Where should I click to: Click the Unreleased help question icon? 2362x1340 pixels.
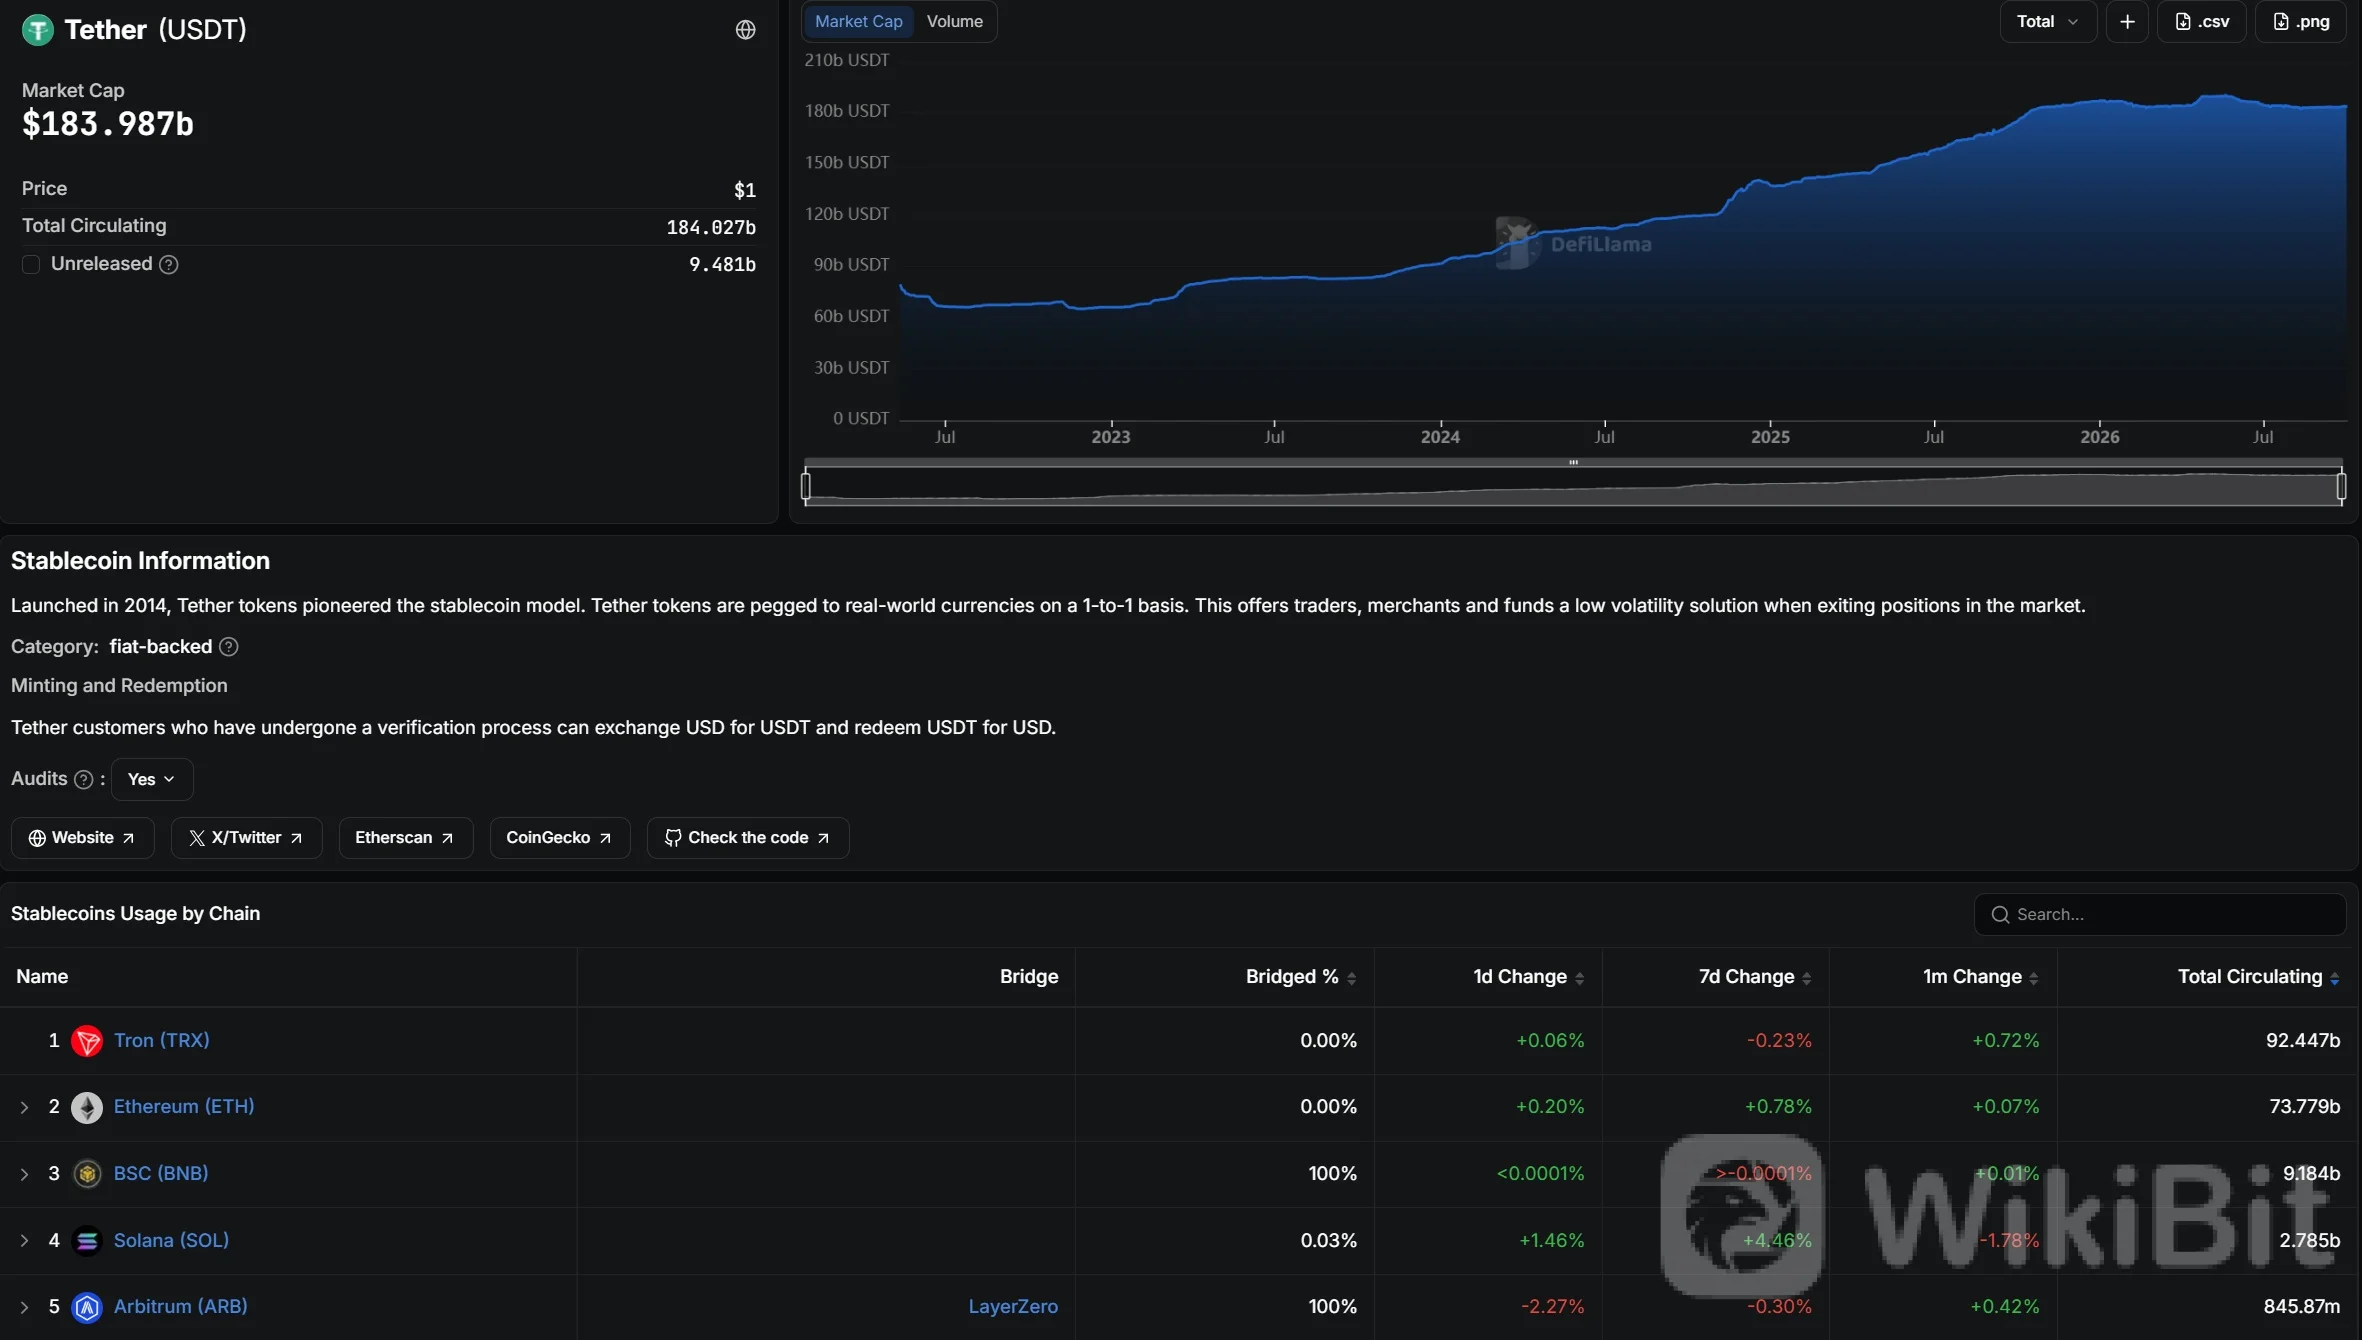coord(169,264)
